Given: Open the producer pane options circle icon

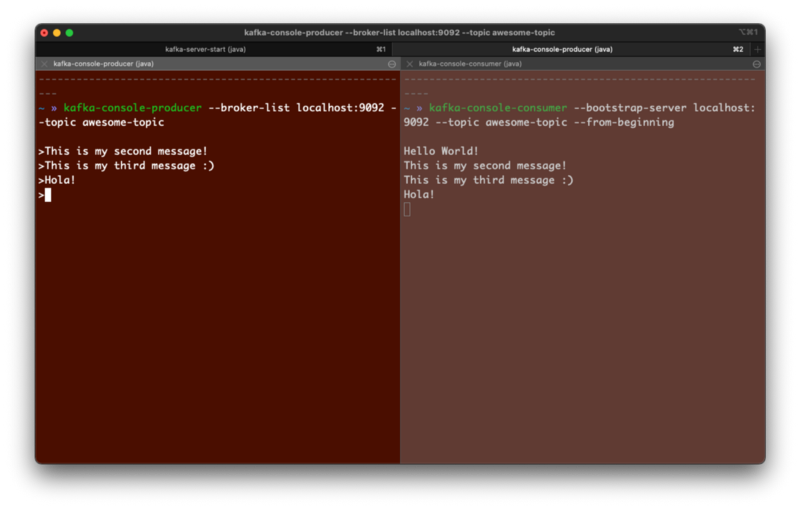Looking at the screenshot, I should [x=392, y=64].
